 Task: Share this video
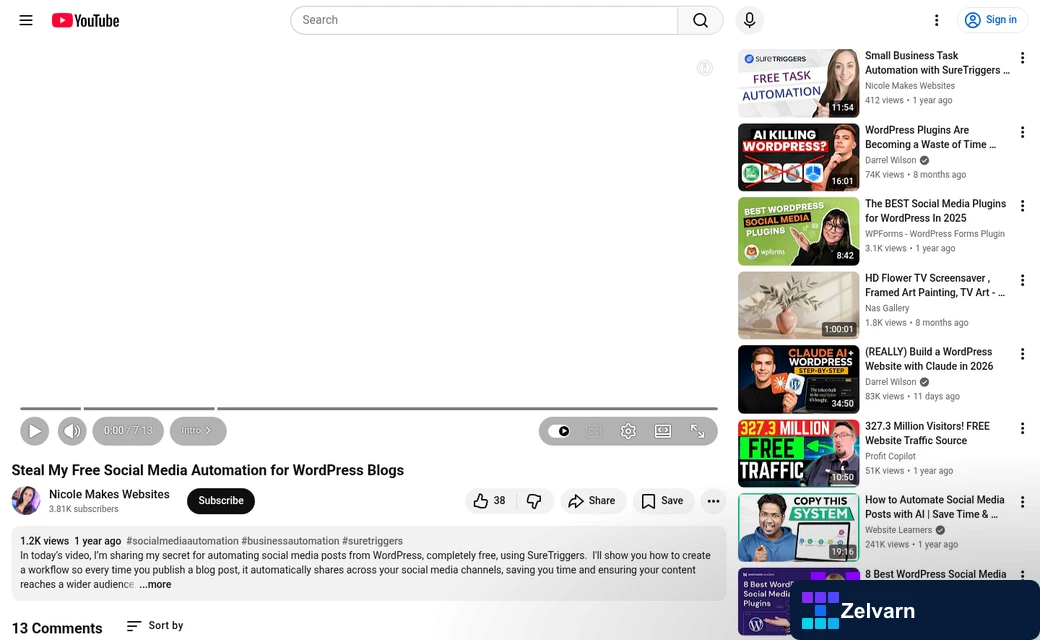[592, 501]
